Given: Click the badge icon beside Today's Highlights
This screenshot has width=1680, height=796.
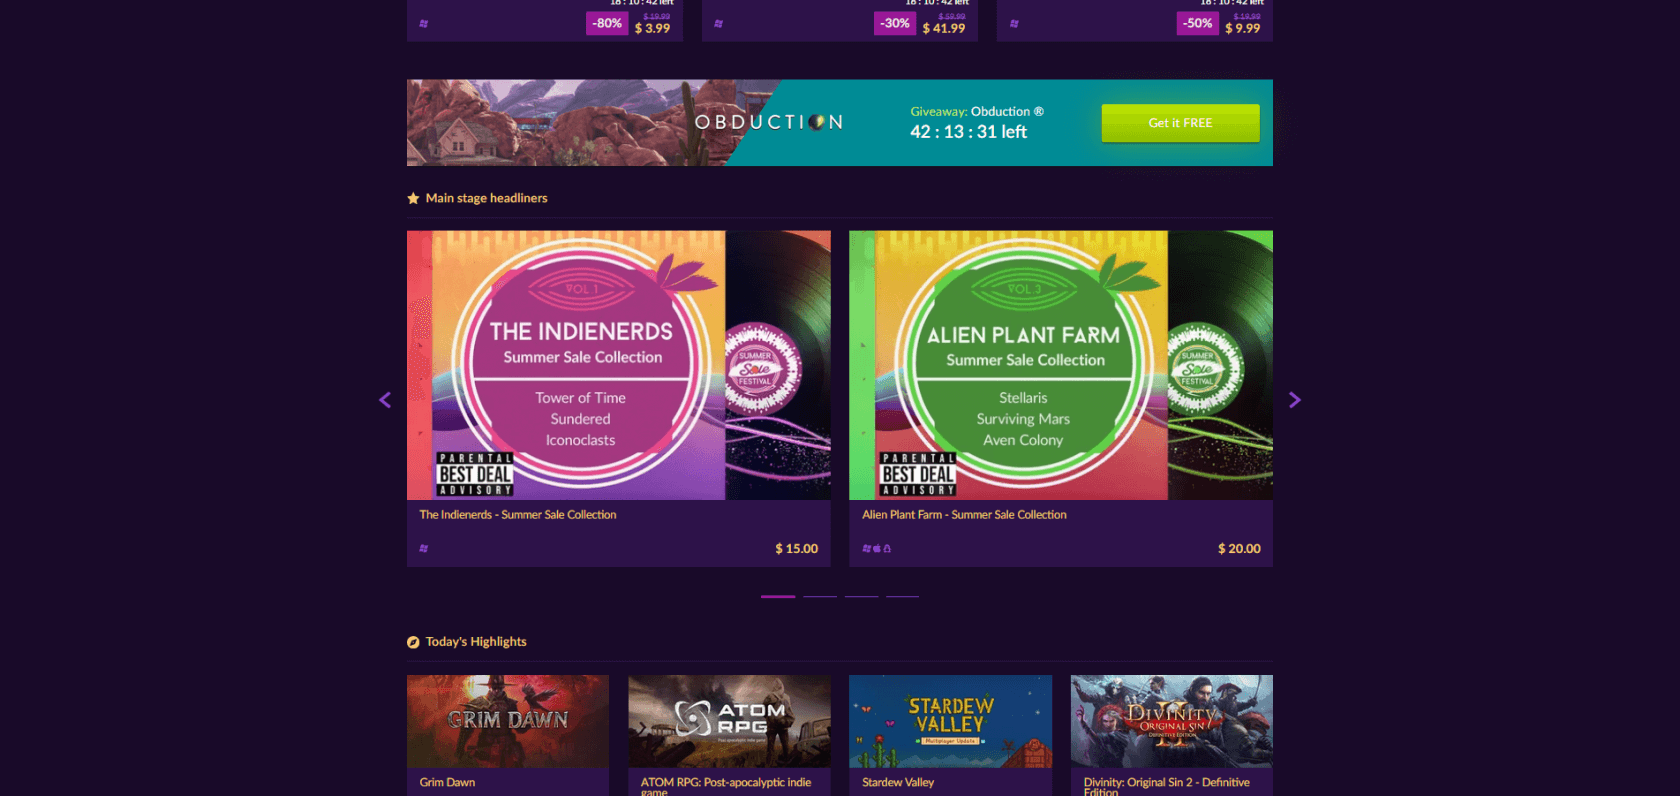Looking at the screenshot, I should coord(413,642).
